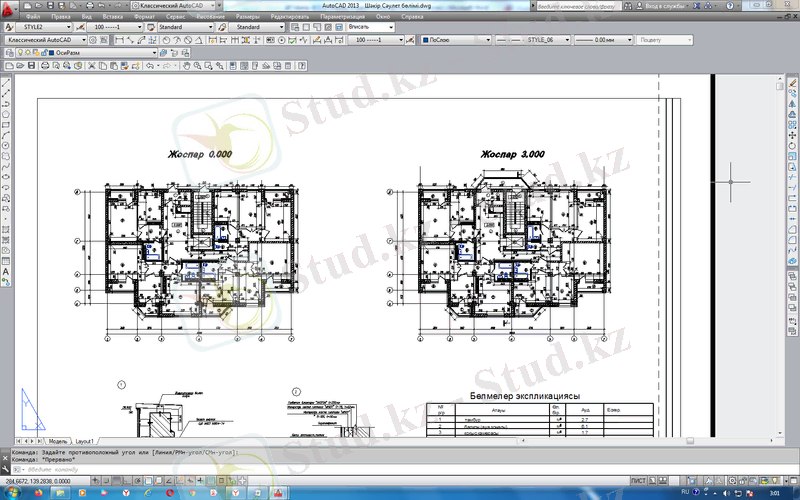Open the ПоСлою color dropdown
The width and height of the screenshot is (800, 500).
[456, 40]
